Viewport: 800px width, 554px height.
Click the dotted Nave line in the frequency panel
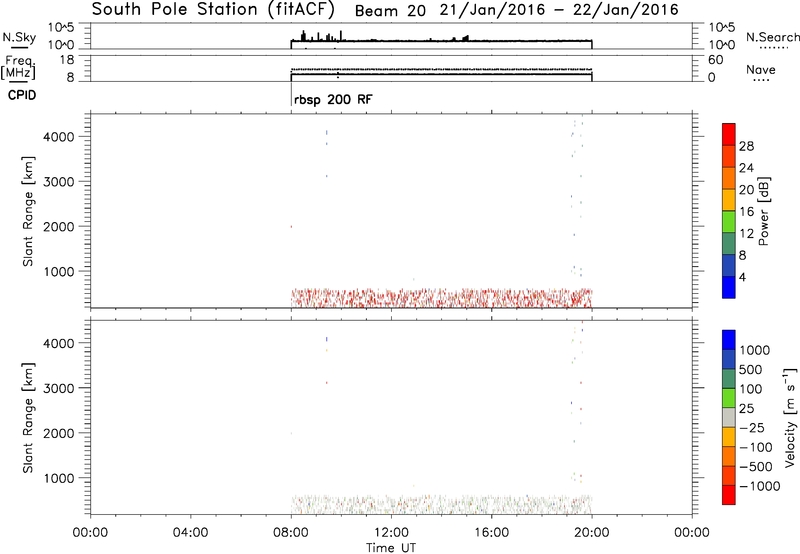coord(441,69)
